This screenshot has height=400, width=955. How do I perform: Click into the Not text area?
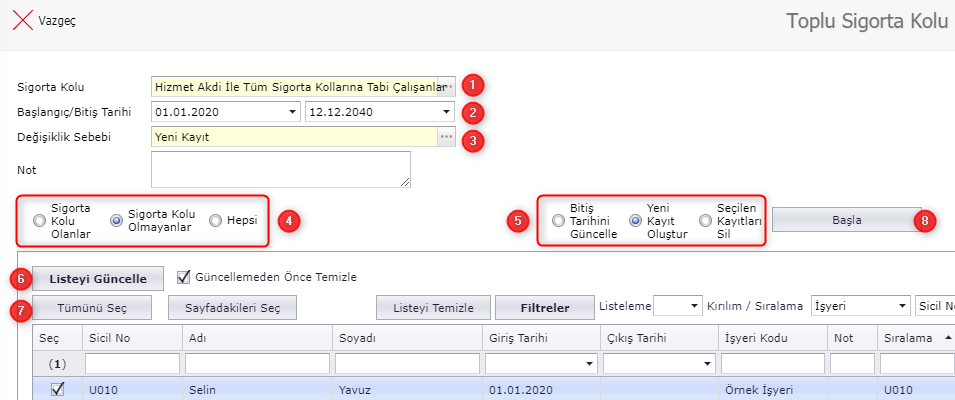coord(280,169)
